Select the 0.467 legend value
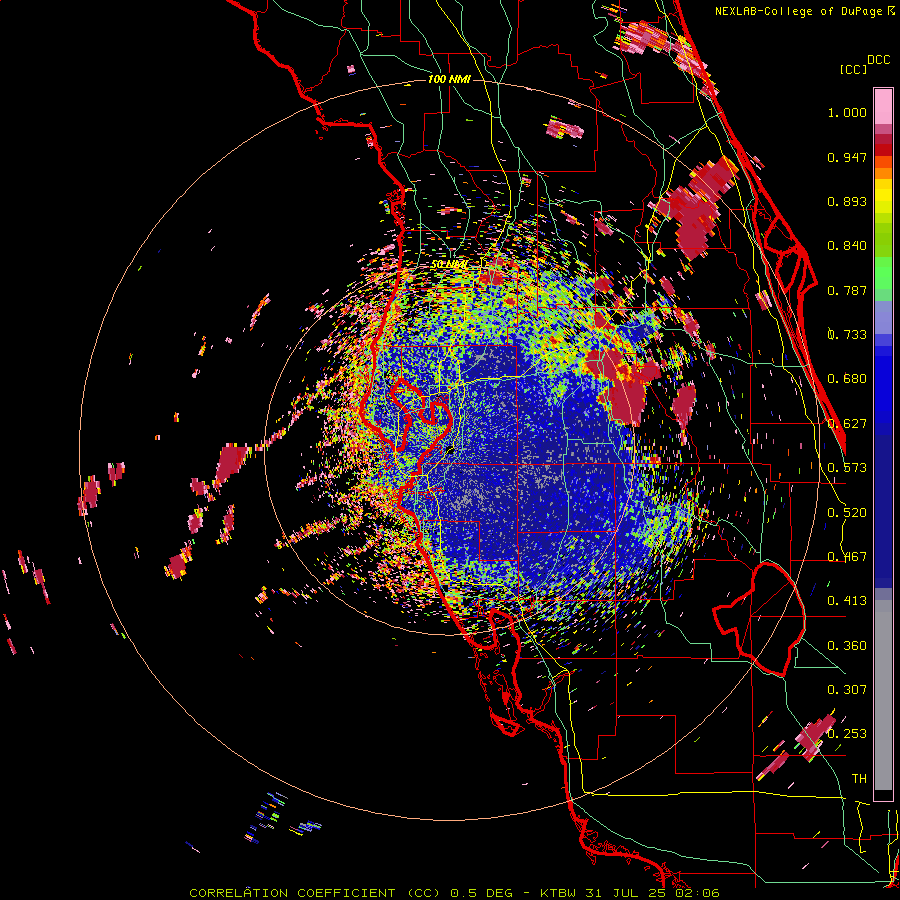Screen dimensions: 900x900 click(847, 557)
